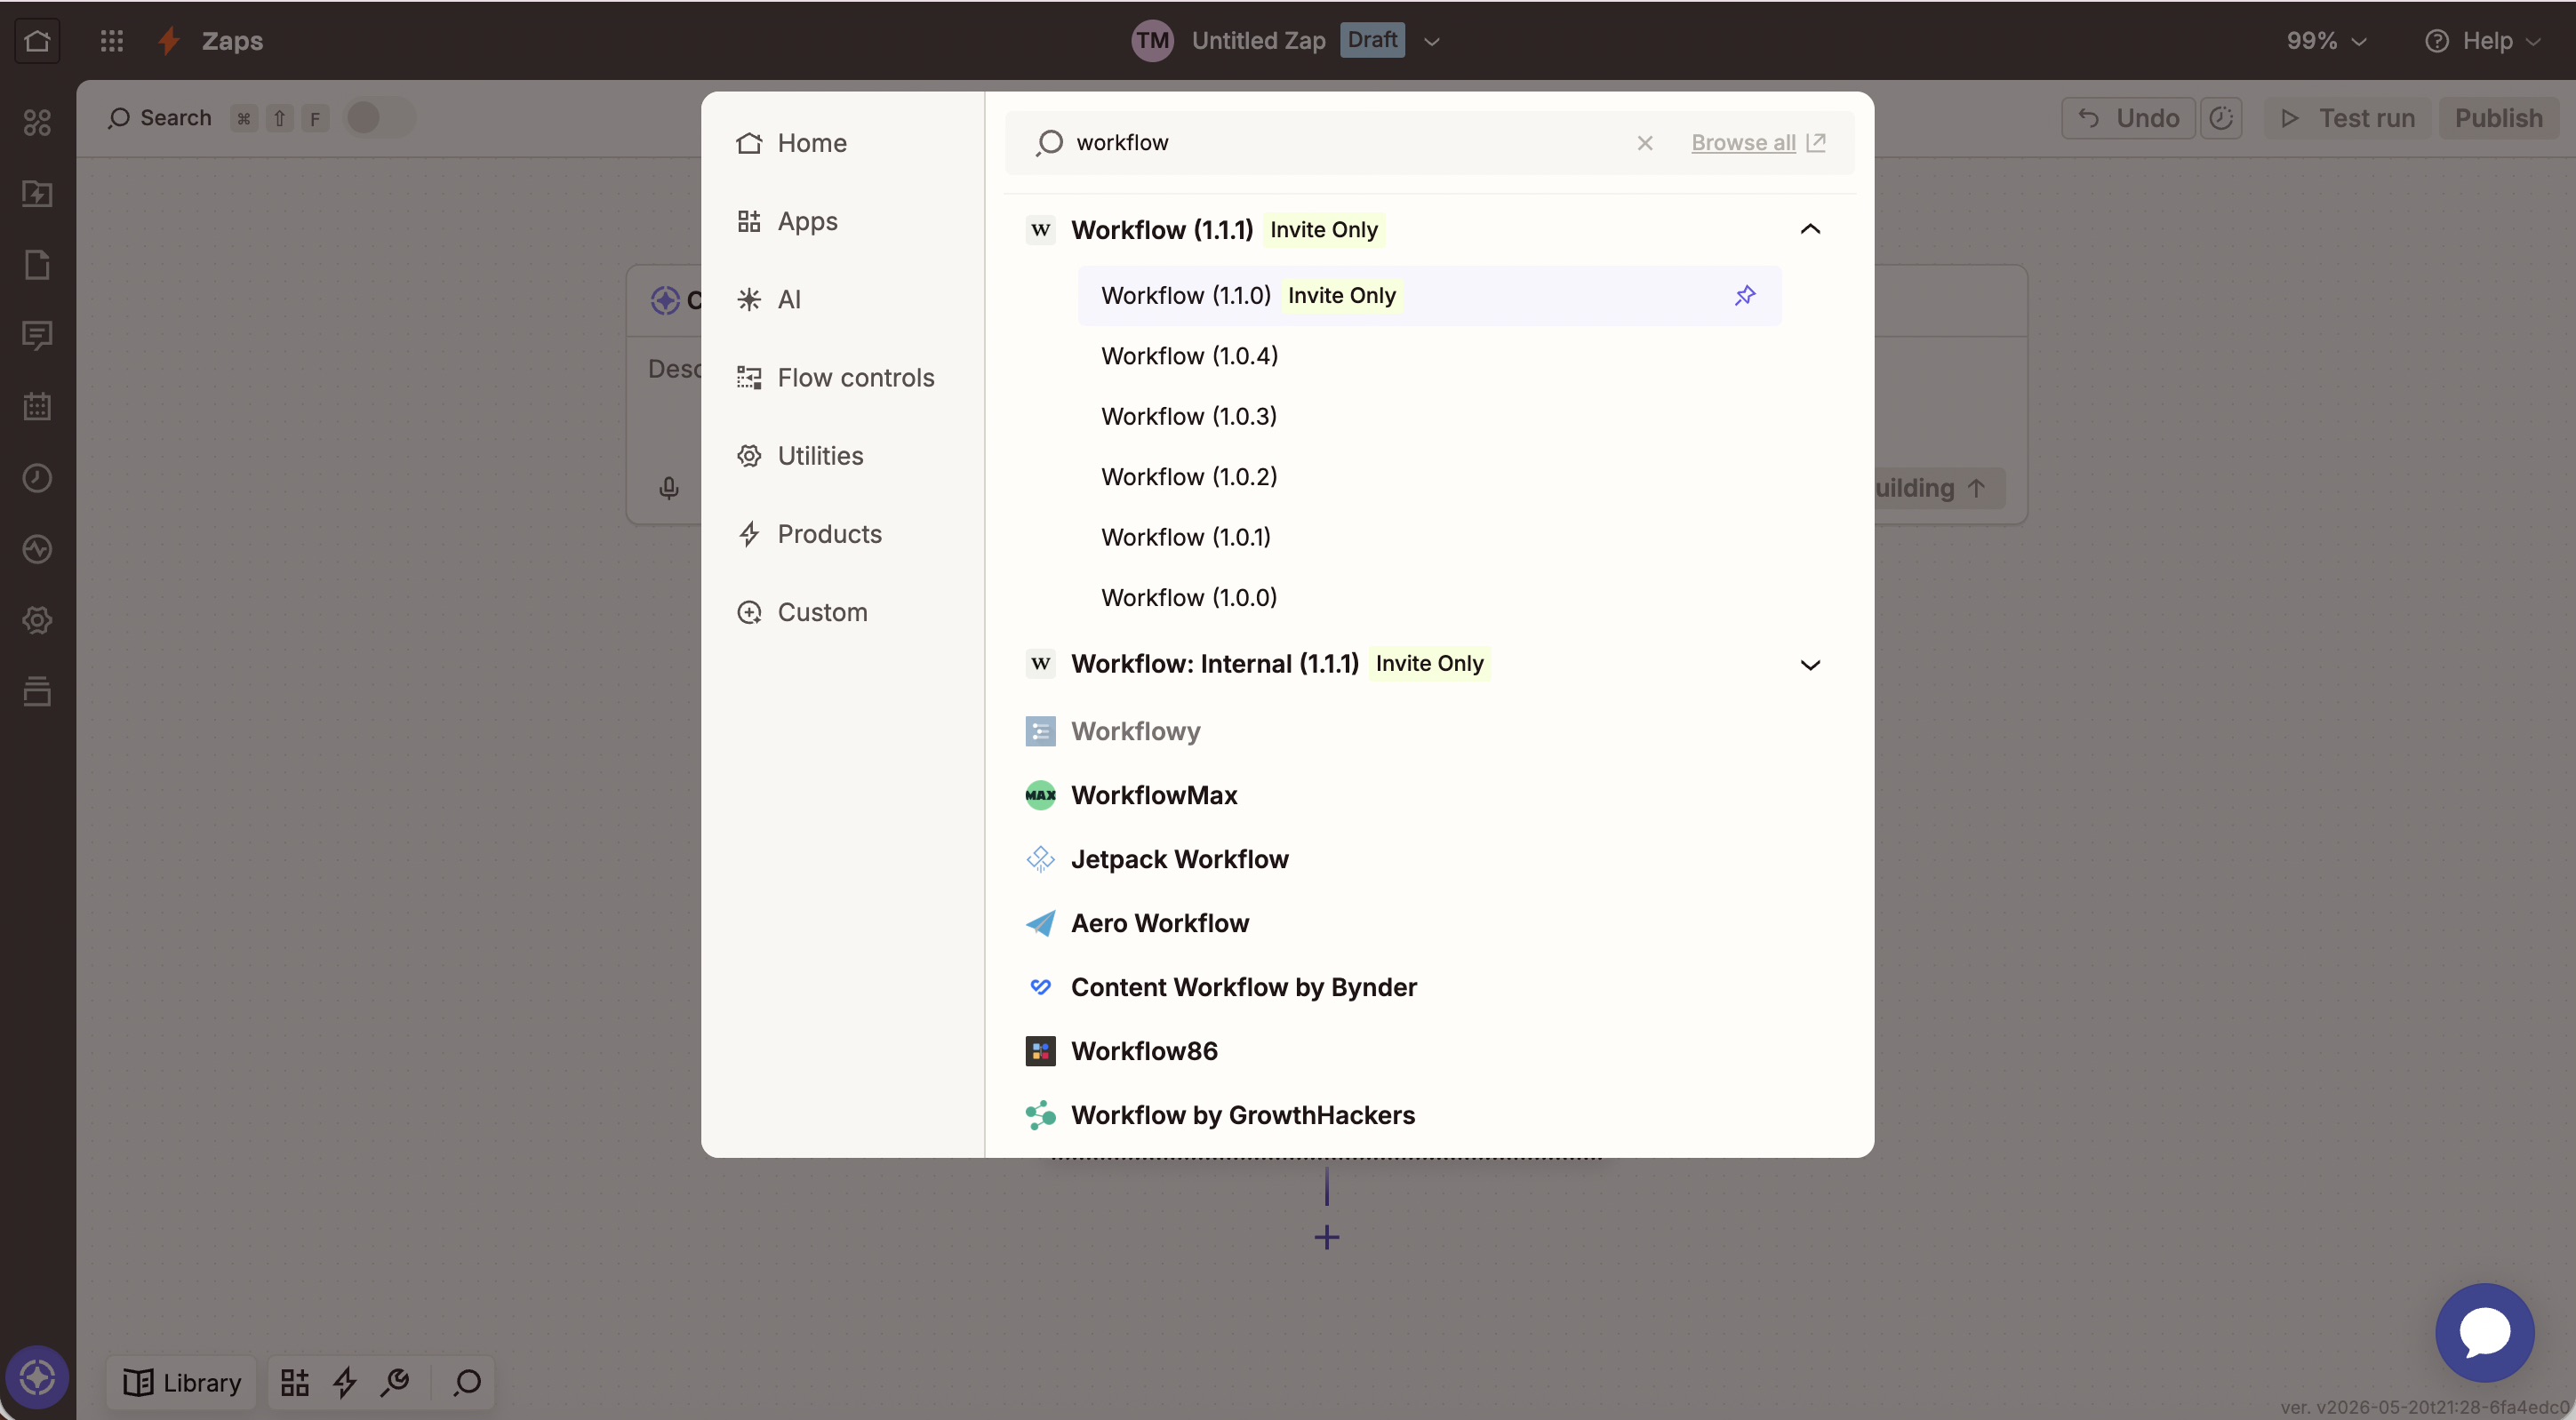Open the left sidebar Zap file icon
The width and height of the screenshot is (2576, 1420).
tap(37, 193)
